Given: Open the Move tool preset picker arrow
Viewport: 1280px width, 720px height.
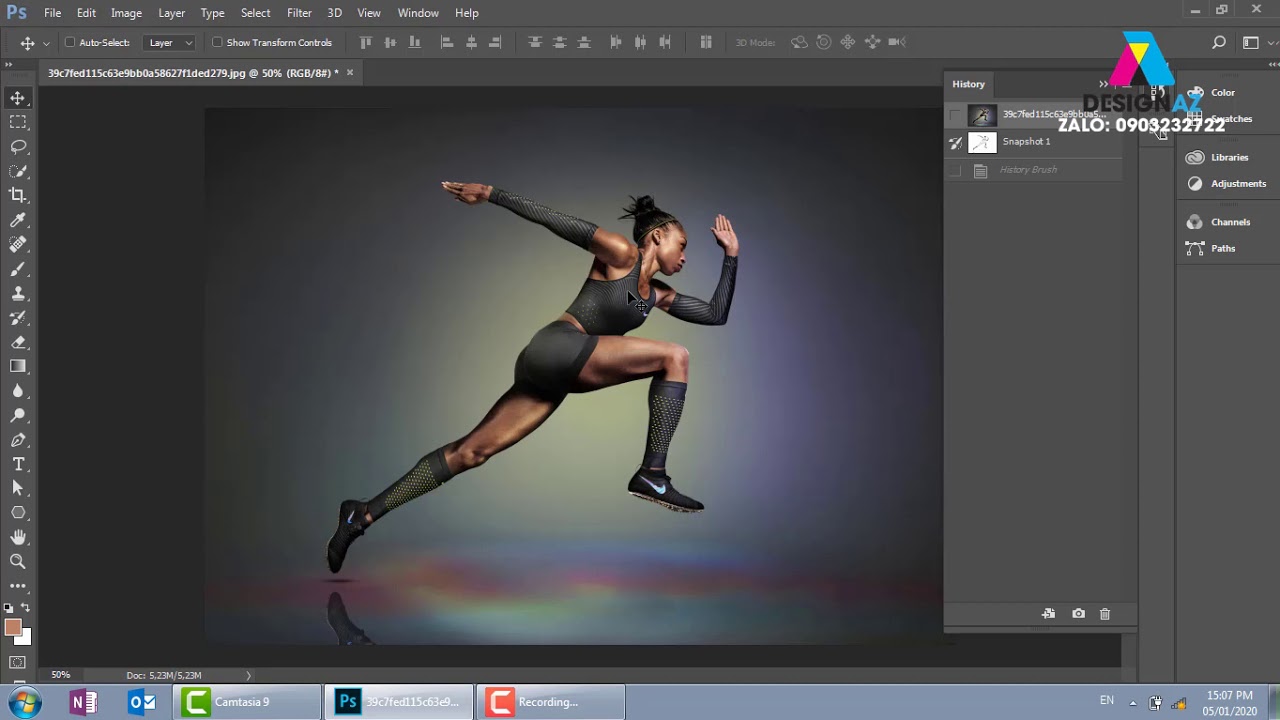Looking at the screenshot, I should click(46, 43).
